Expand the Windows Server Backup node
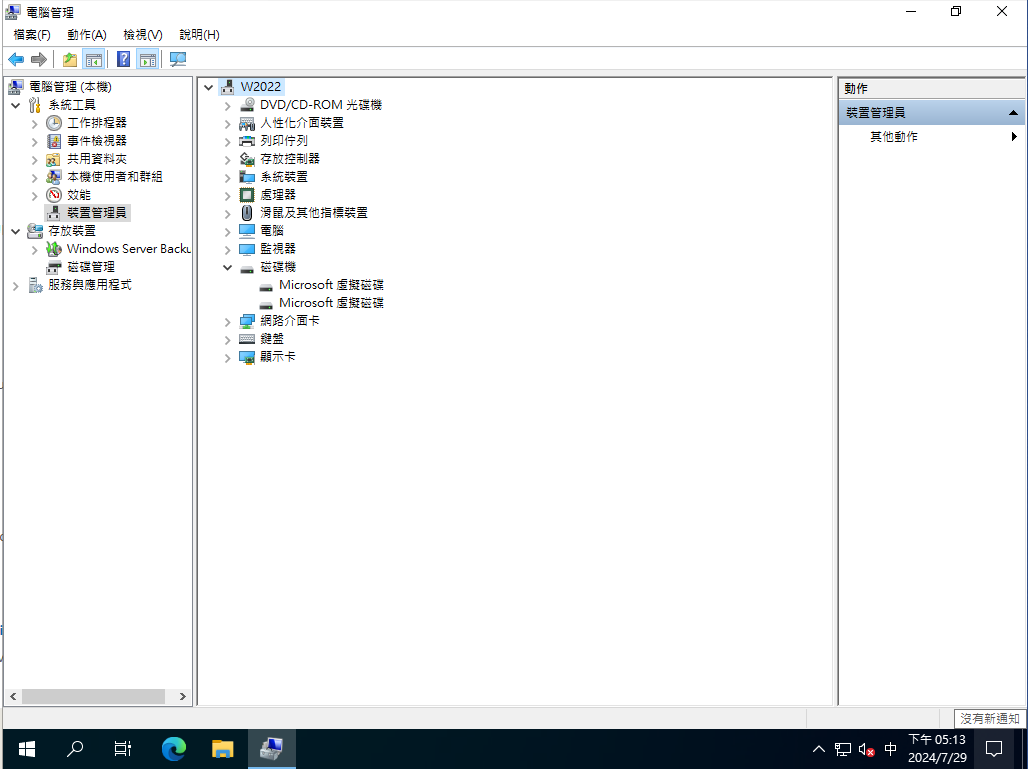Viewport: 1028px width, 769px height. pyautogui.click(x=35, y=250)
